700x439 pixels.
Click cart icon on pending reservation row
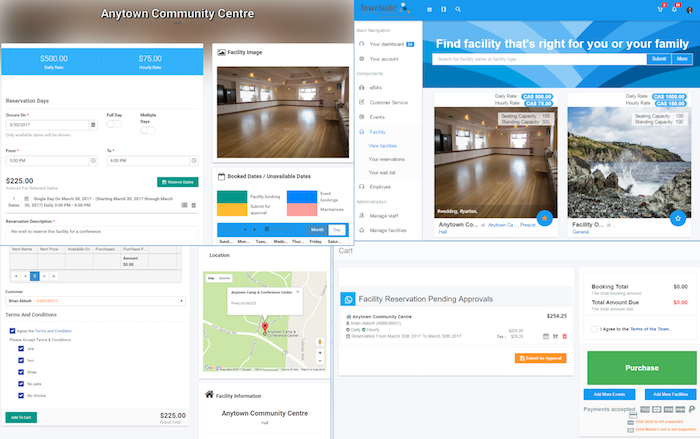(x=555, y=336)
